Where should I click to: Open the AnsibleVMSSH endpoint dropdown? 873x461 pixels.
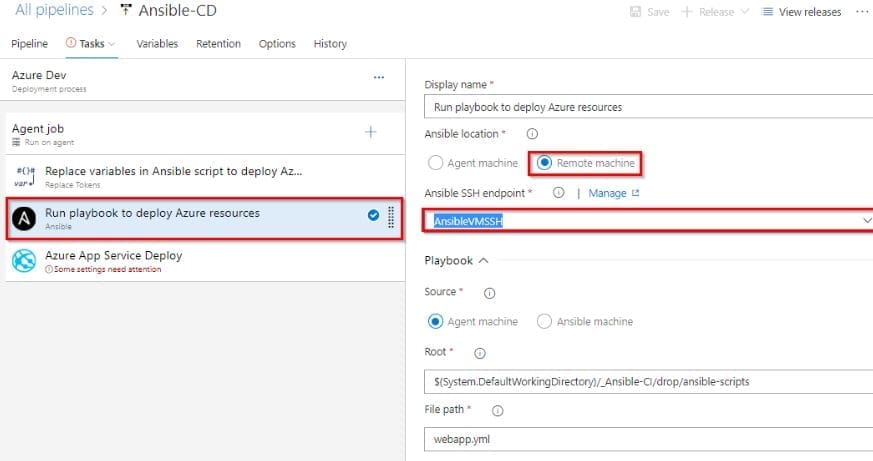coord(648,221)
